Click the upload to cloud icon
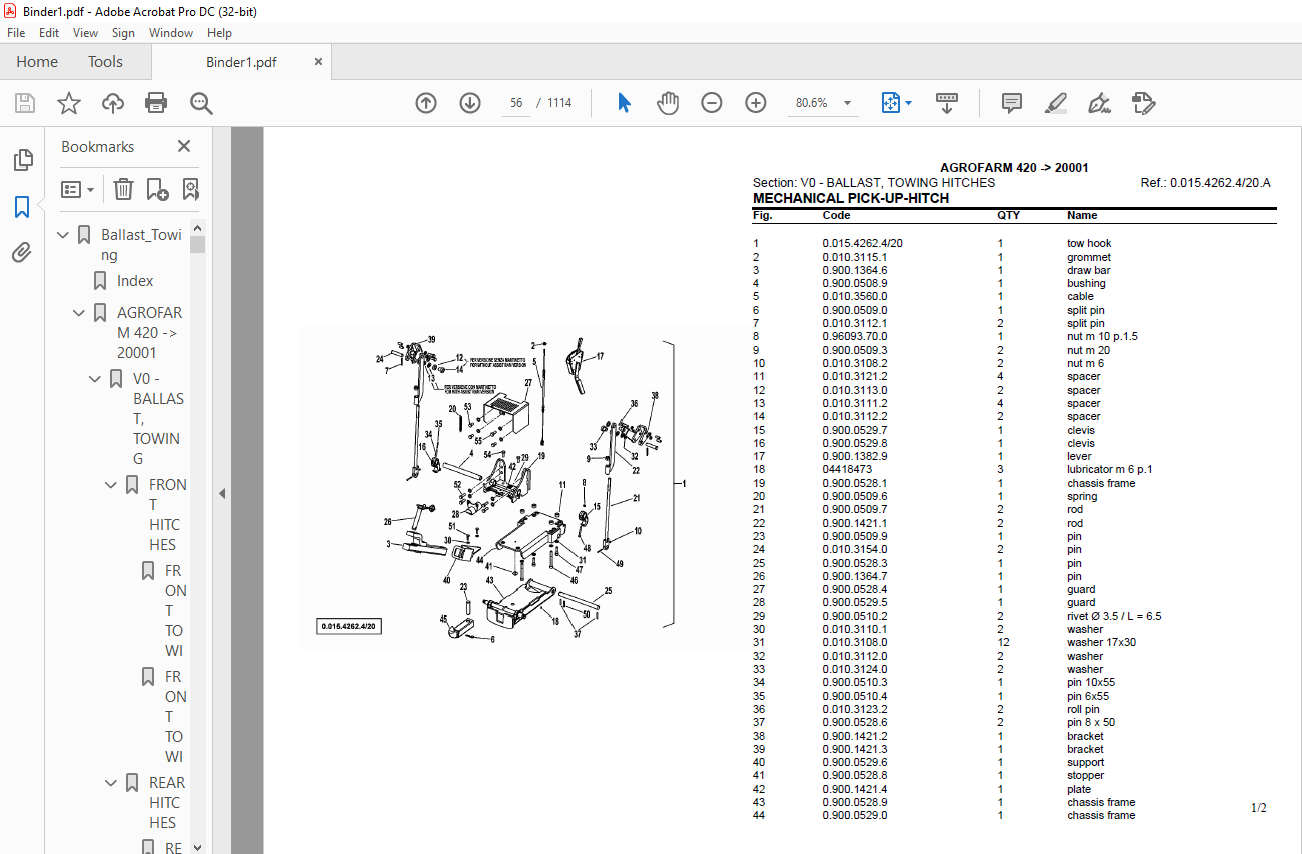The height and width of the screenshot is (854, 1302). pyautogui.click(x=113, y=103)
